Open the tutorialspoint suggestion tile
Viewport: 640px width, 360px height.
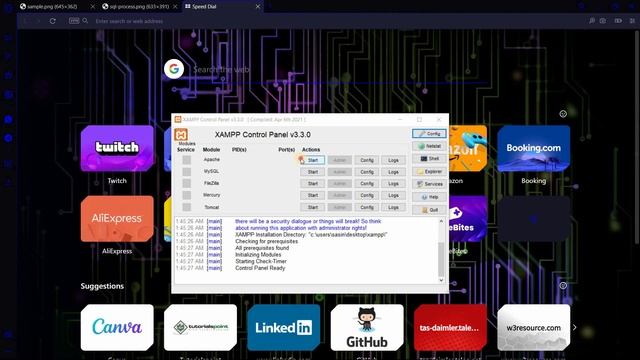click(x=200, y=327)
